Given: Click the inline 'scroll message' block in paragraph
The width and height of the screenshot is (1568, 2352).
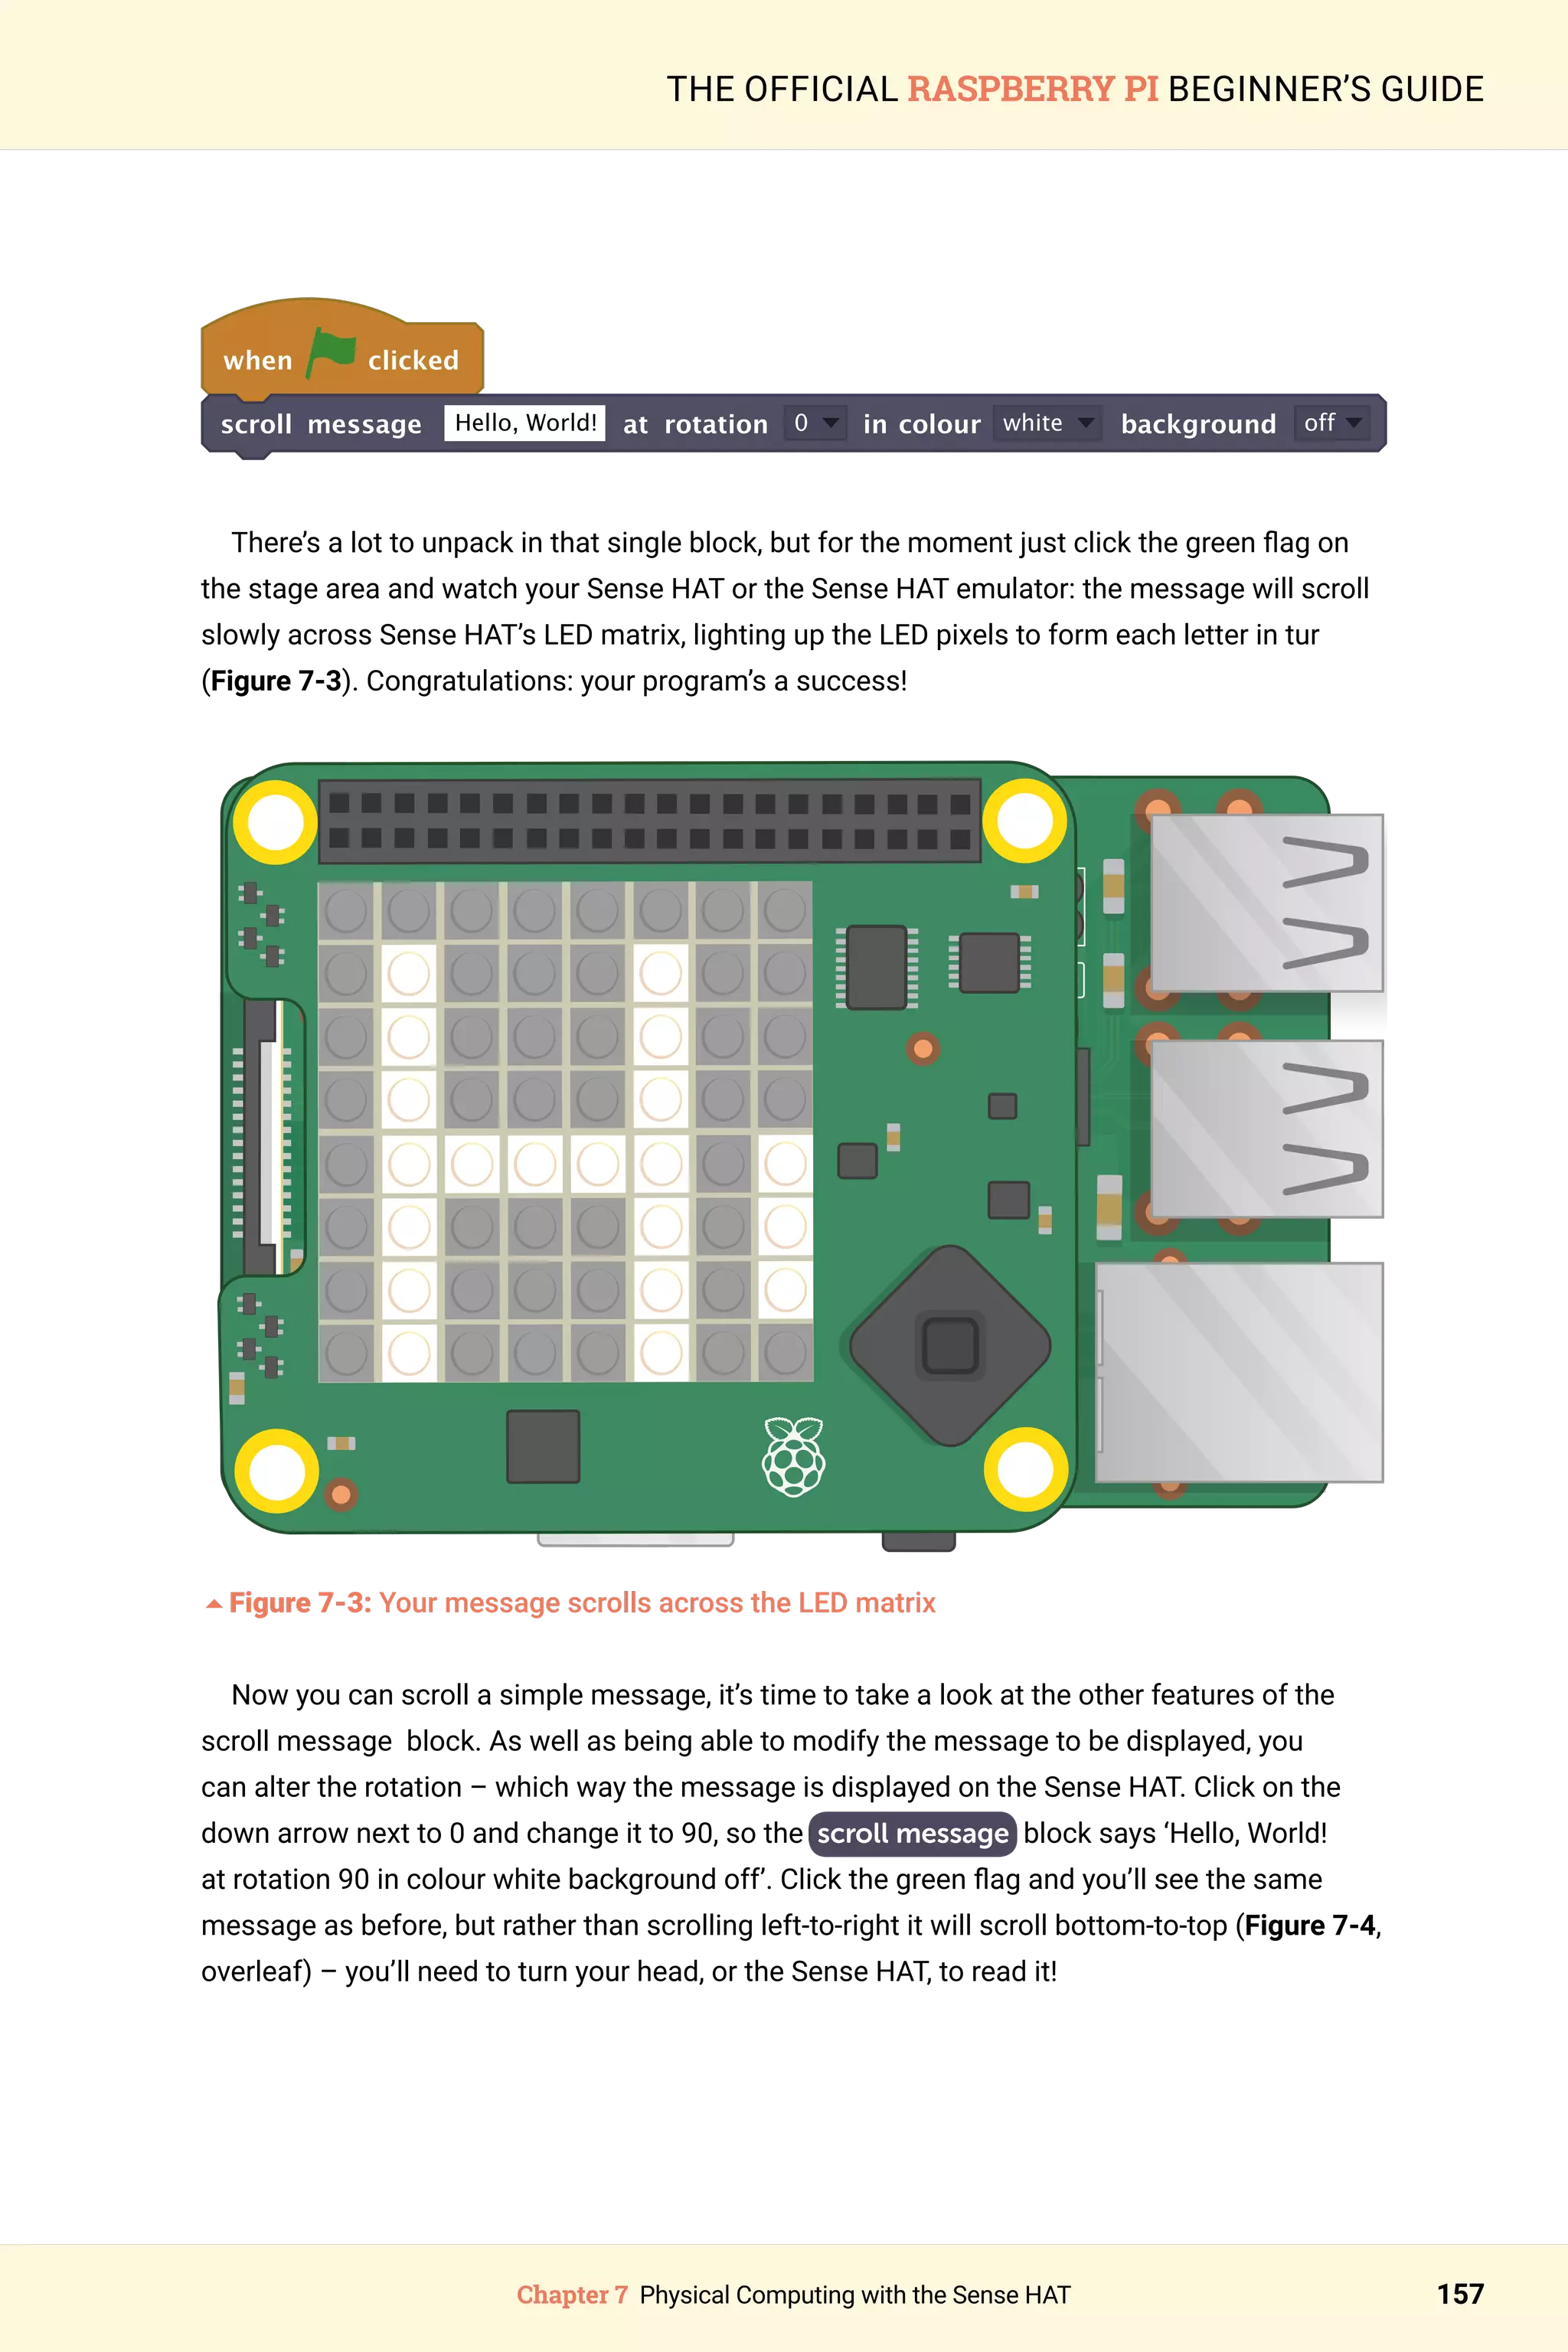Looking at the screenshot, I should [x=913, y=1833].
